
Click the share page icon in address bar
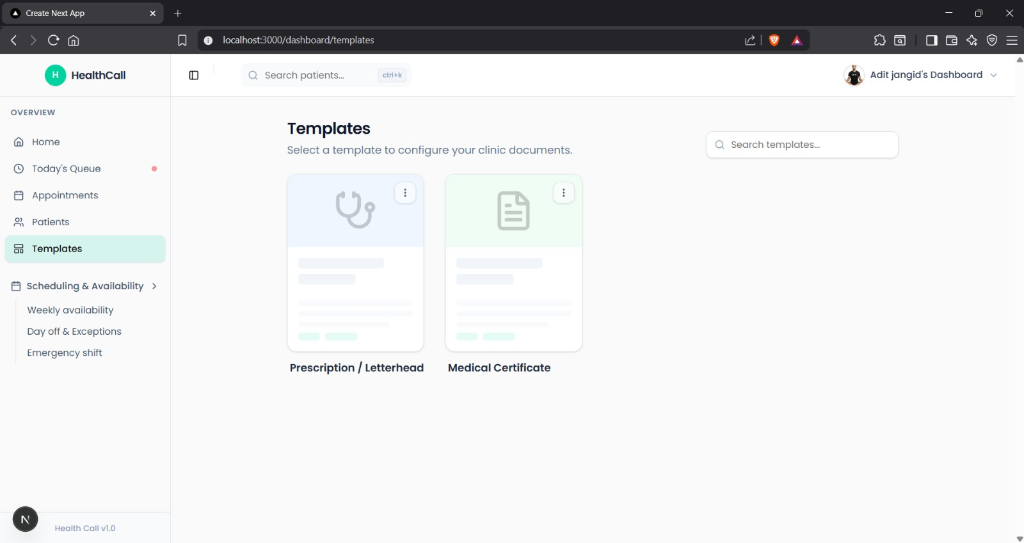pos(750,40)
